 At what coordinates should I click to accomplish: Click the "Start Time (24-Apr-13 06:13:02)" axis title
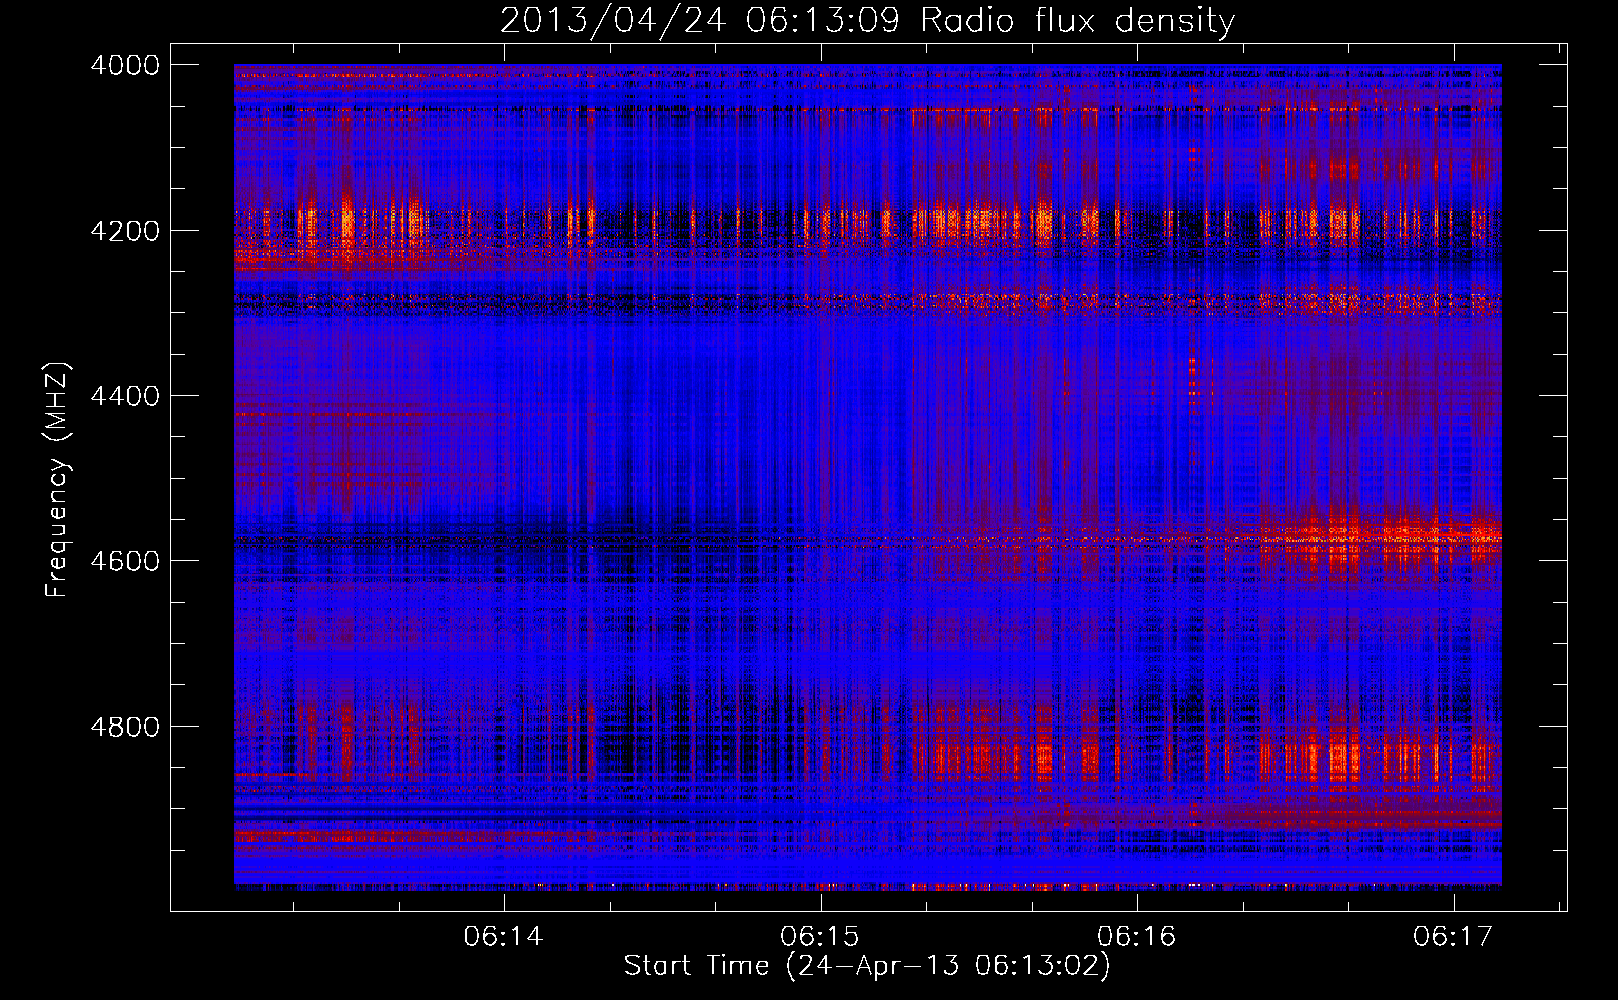(867, 967)
